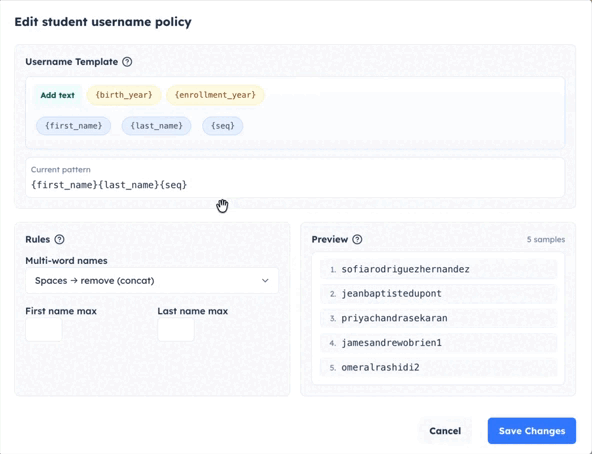Image resolution: width=592 pixels, height=454 pixels.
Task: Open the Multi-word names dropdown
Action: pos(152,281)
